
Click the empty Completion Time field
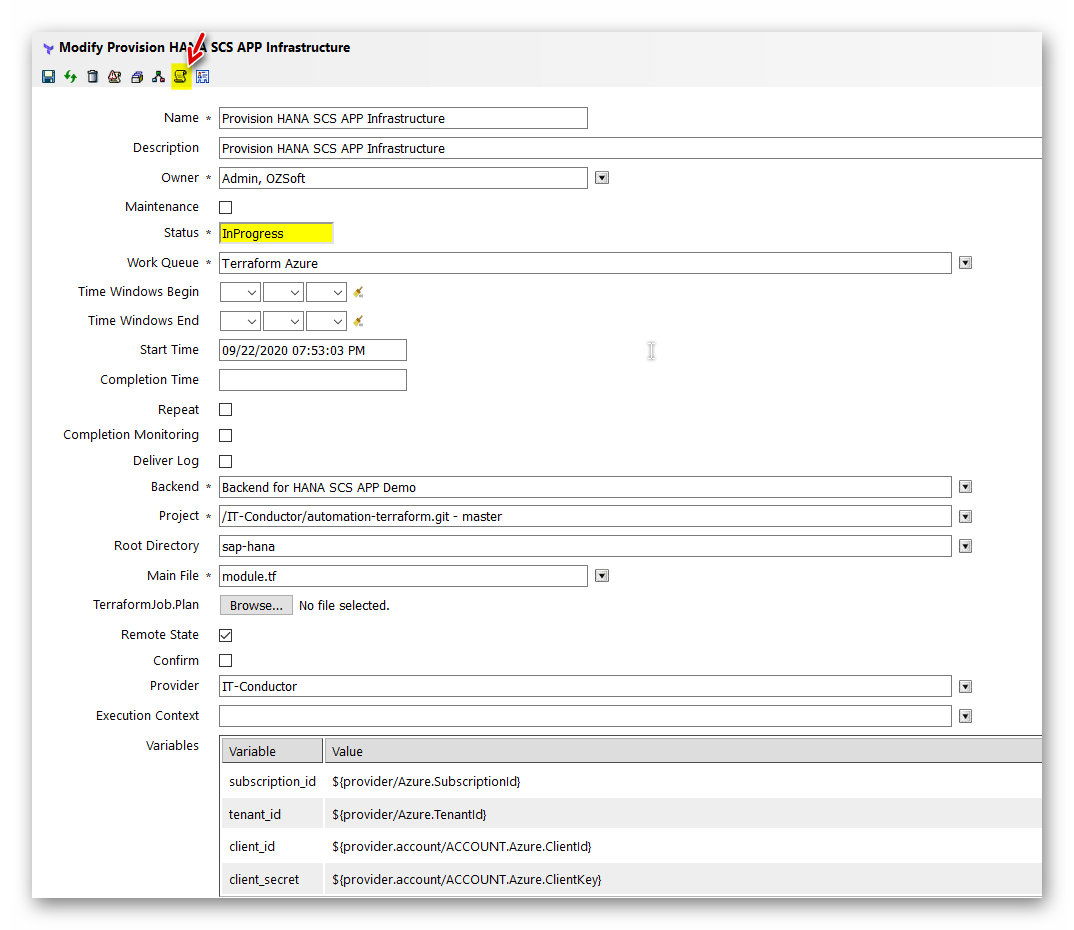point(313,380)
